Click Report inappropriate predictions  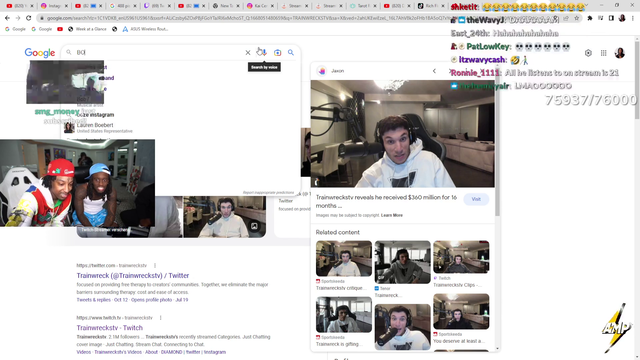(268, 192)
